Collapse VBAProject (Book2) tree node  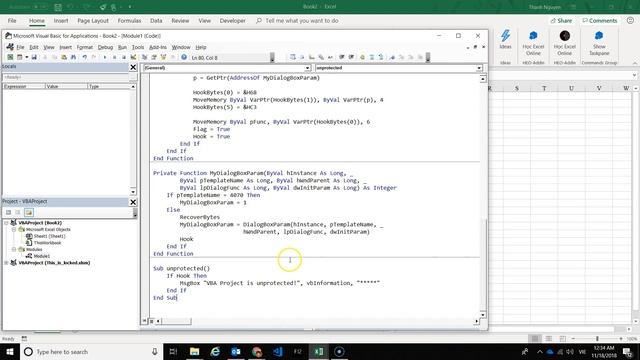coord(6,223)
